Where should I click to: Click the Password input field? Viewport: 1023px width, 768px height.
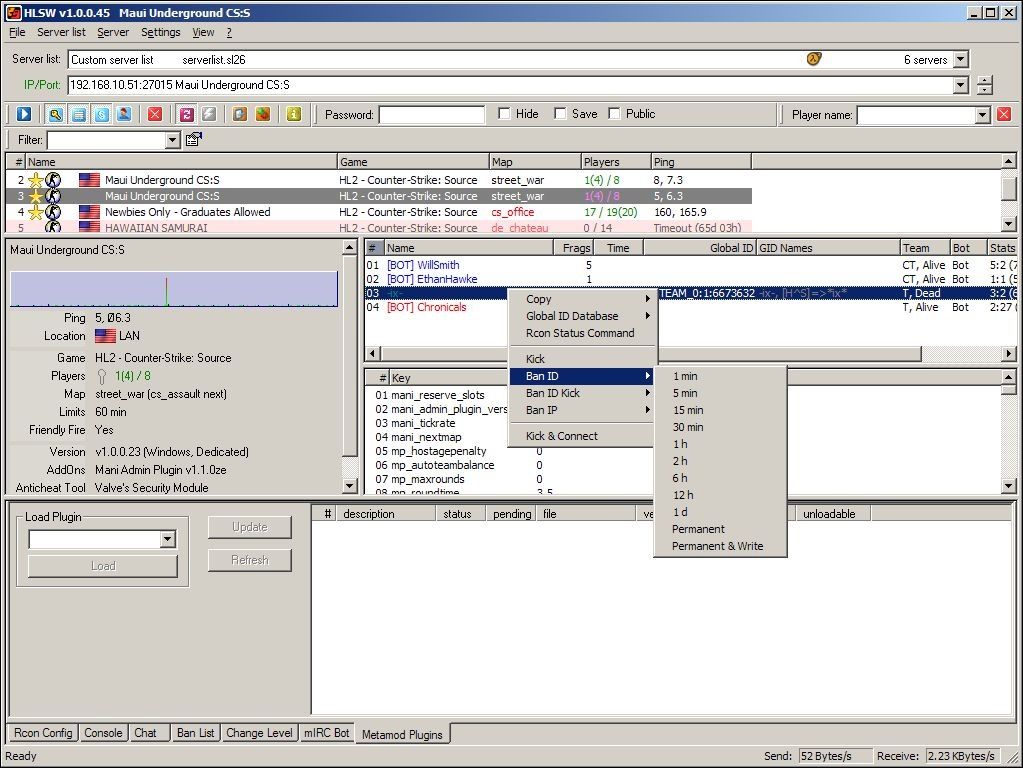(x=431, y=115)
